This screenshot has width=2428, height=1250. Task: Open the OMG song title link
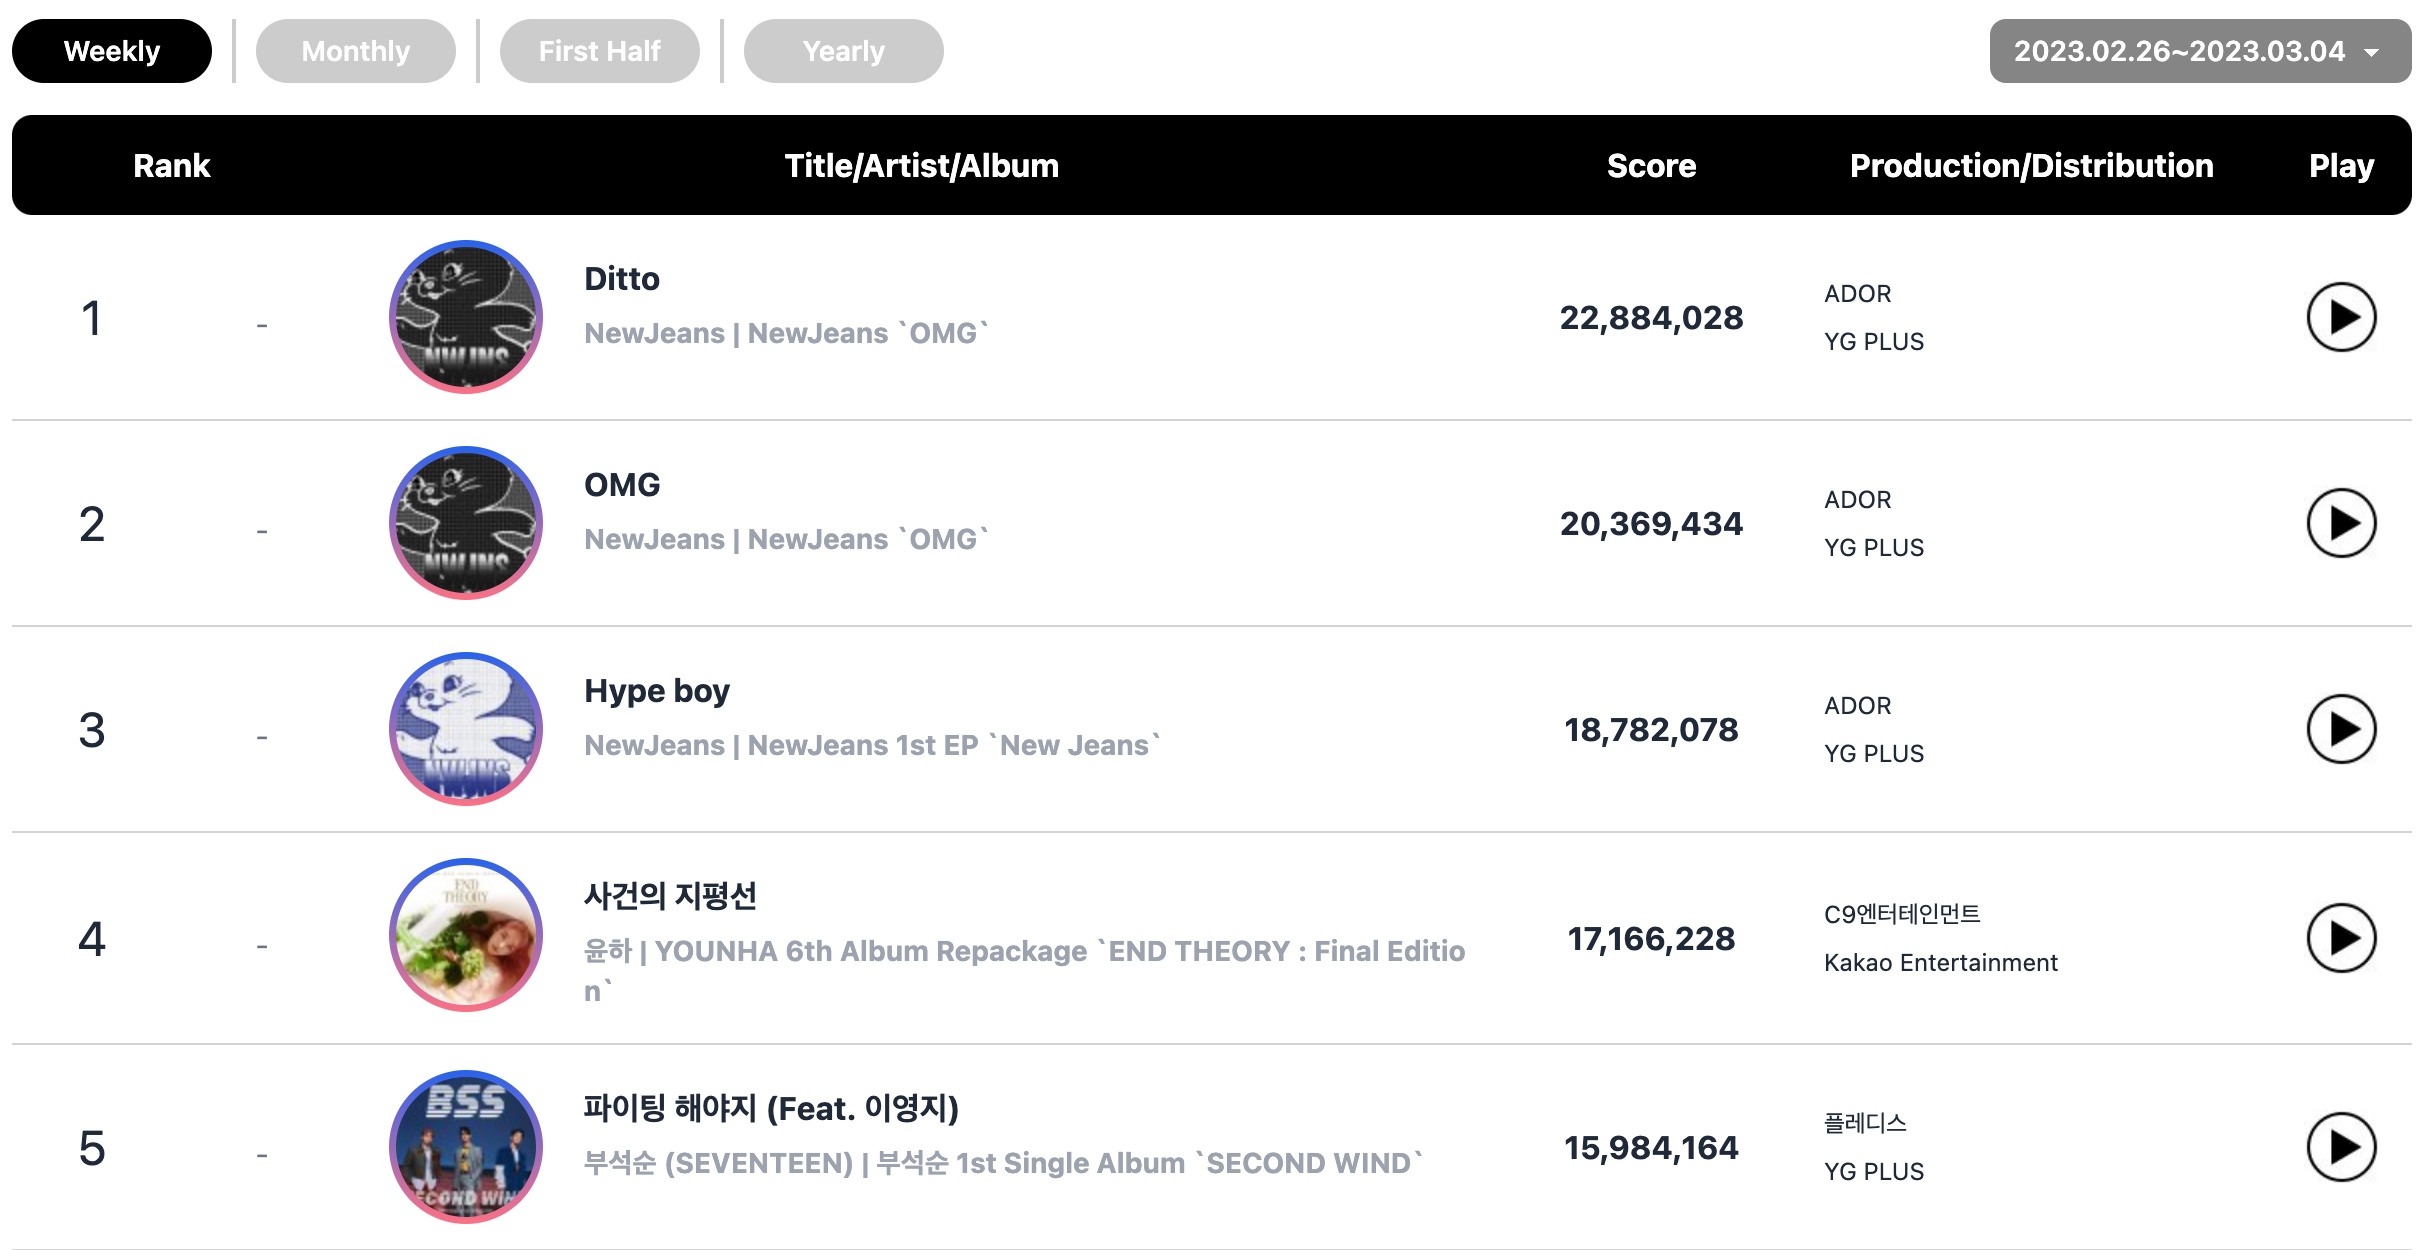pyautogui.click(x=622, y=485)
